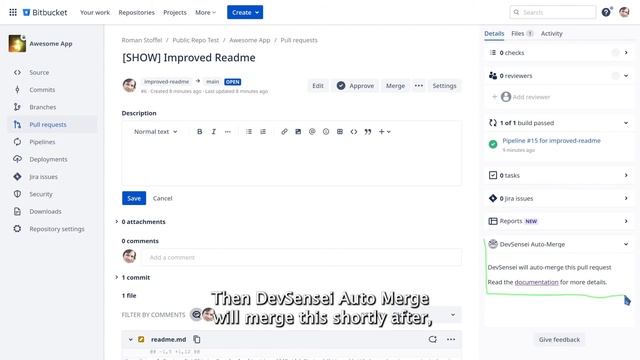Viewport: 640px width, 360px height.
Task: Click the Merge button
Action: pyautogui.click(x=396, y=86)
